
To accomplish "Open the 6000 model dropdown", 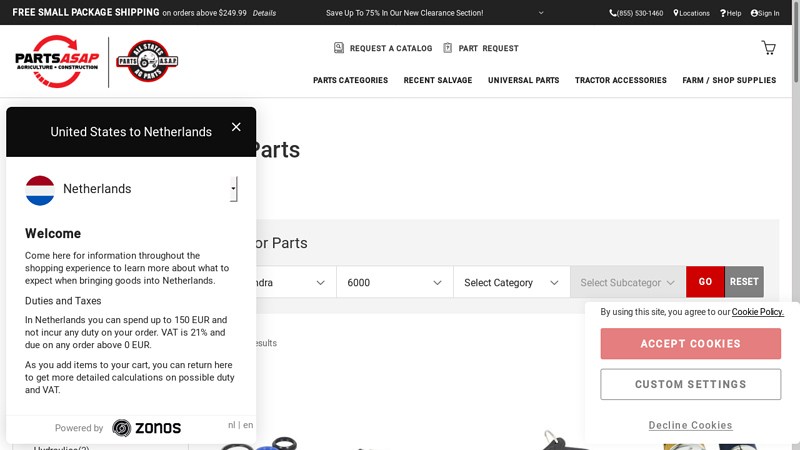I will (x=394, y=283).
